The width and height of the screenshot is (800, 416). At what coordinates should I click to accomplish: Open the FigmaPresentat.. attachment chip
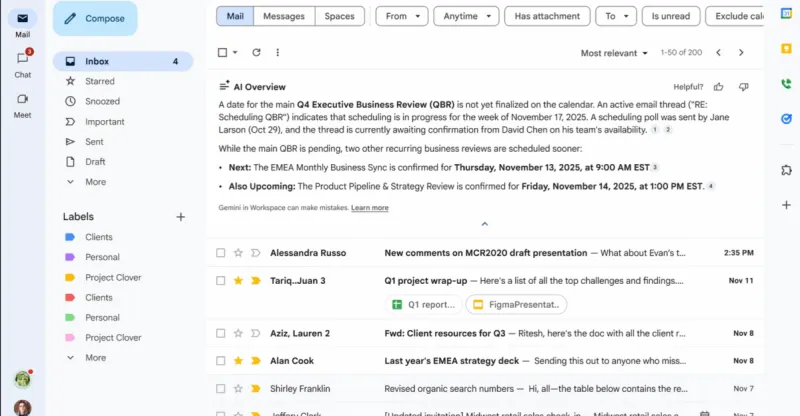[x=516, y=305]
